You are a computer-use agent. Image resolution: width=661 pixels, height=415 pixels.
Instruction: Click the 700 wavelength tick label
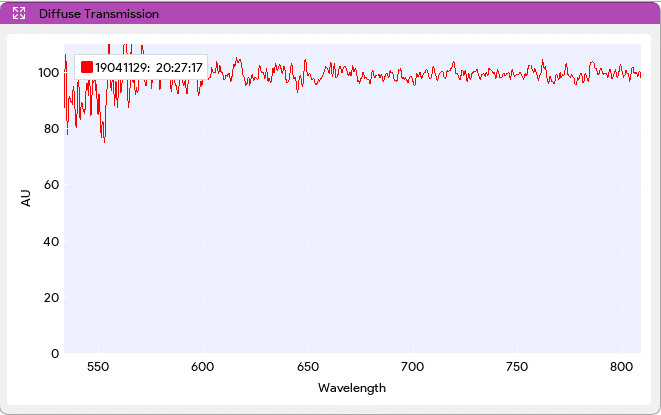413,367
